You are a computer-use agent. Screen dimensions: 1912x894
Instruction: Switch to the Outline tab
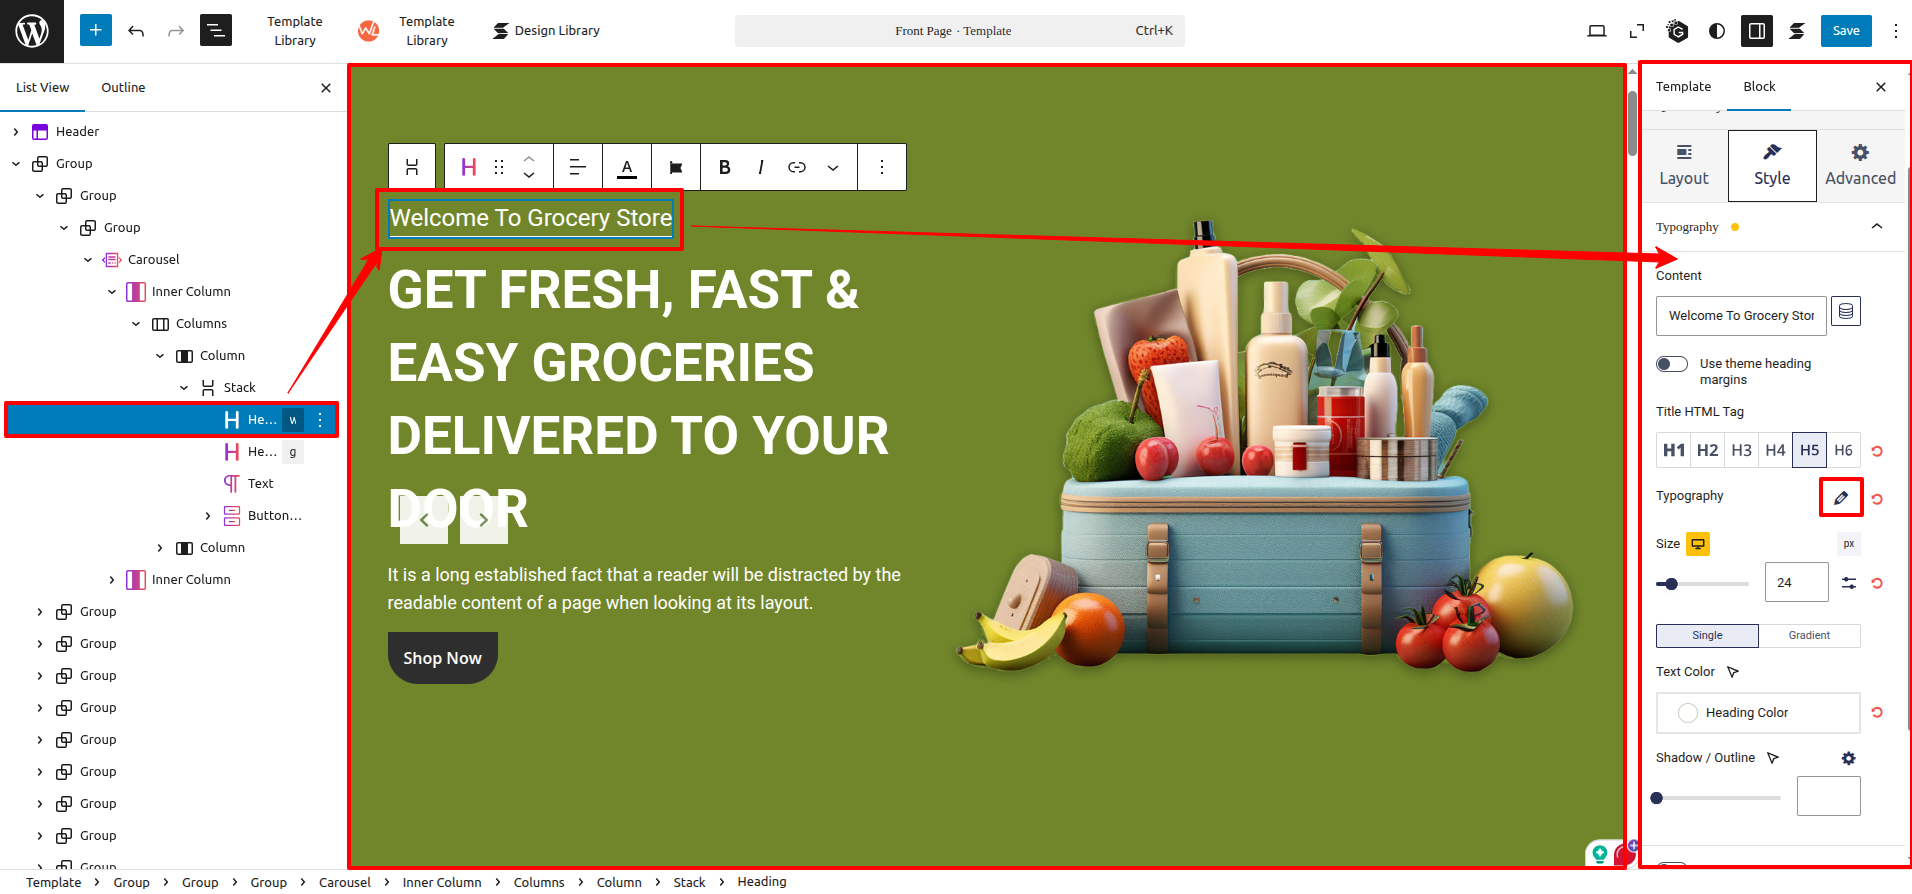pyautogui.click(x=123, y=88)
